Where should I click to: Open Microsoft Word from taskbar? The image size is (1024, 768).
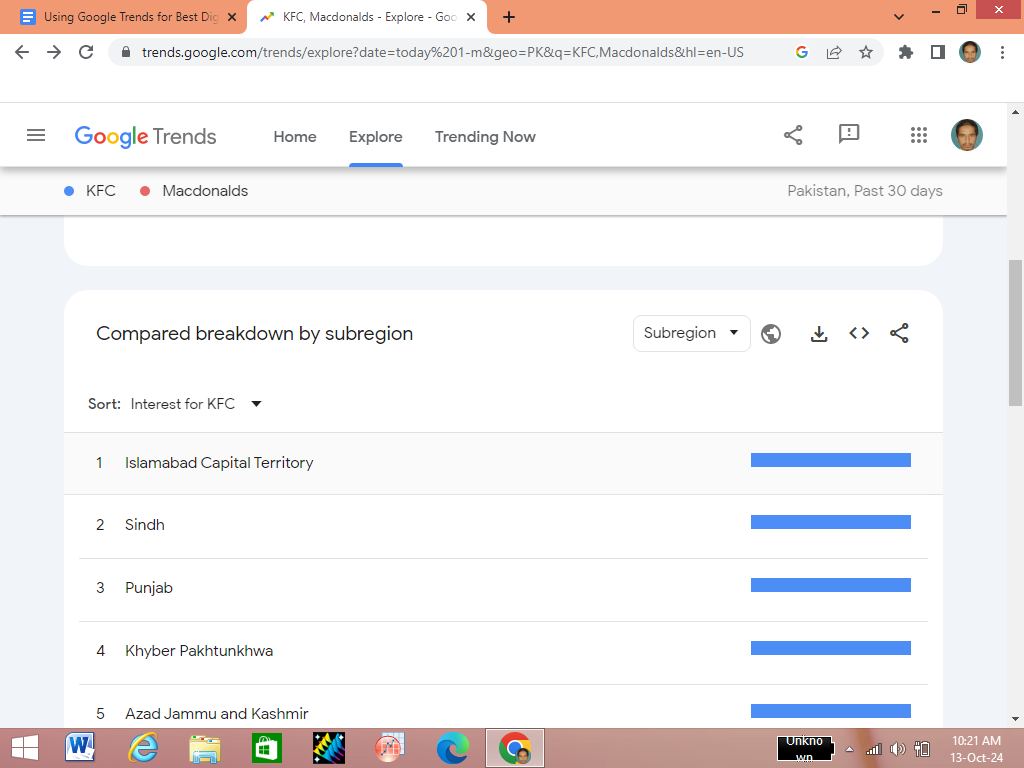(x=80, y=748)
